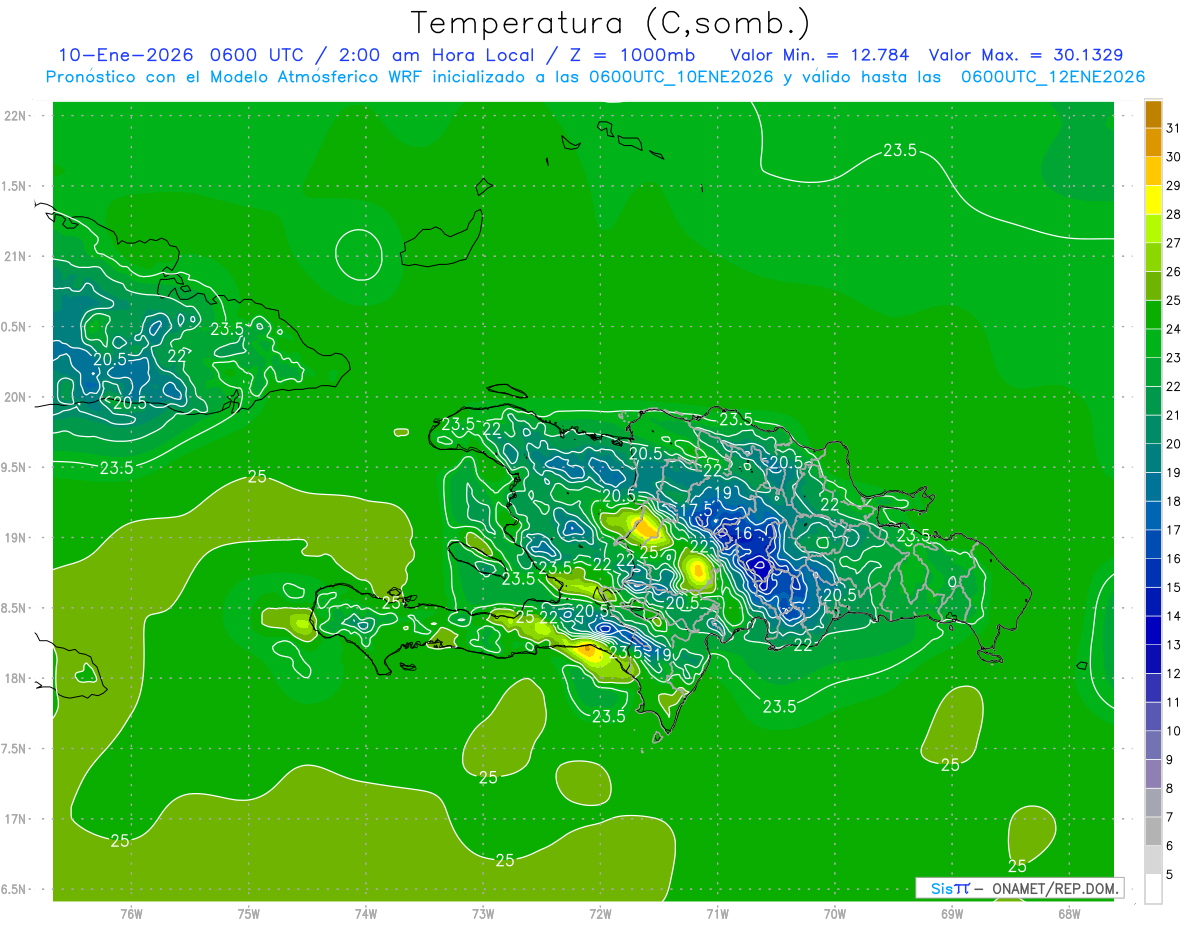Click the '76W' longitude axis label
The width and height of the screenshot is (1200, 927).
(131, 914)
